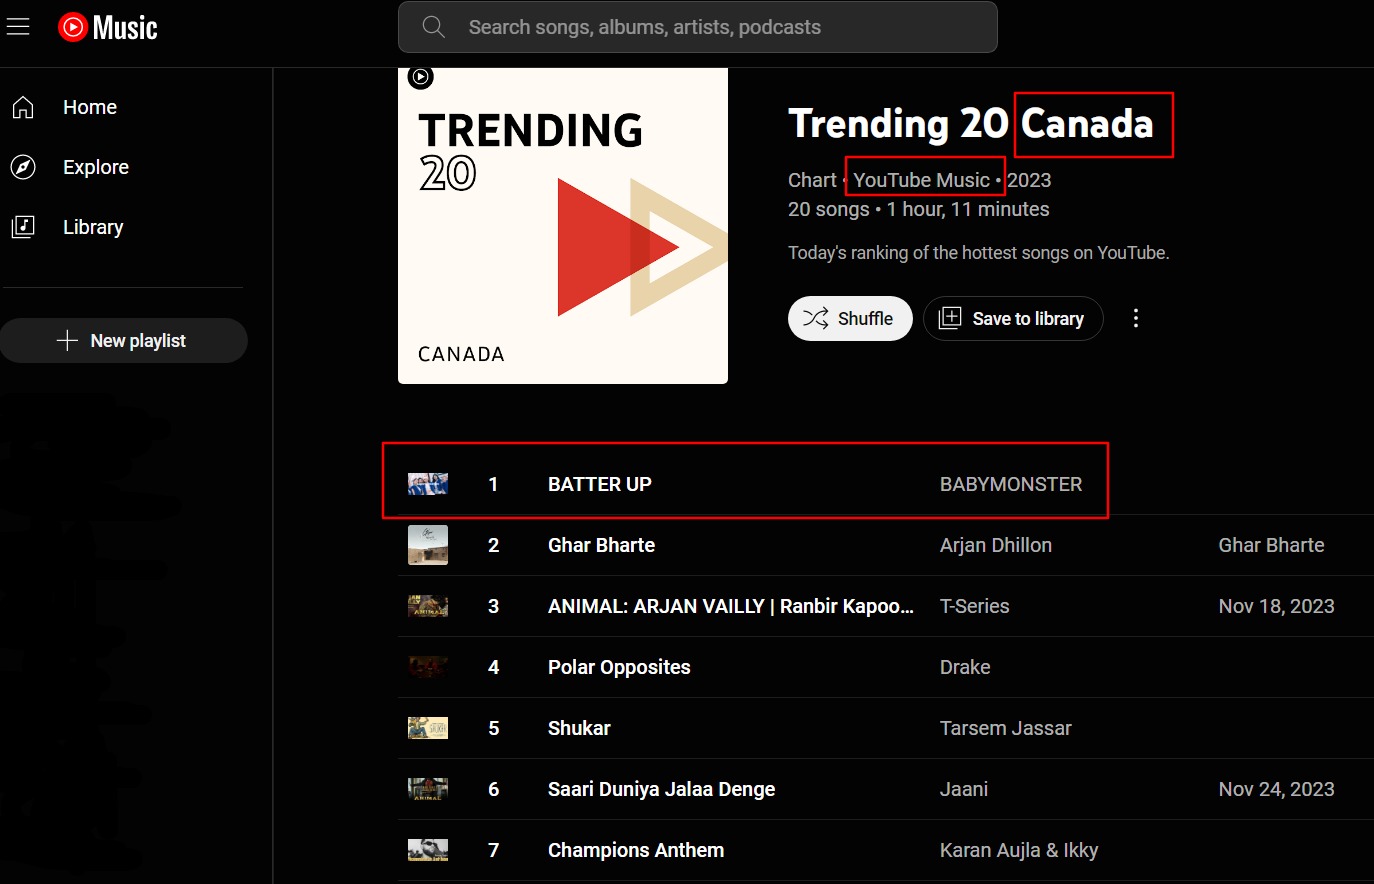Focus the search songs, albums, artists field
Image resolution: width=1374 pixels, height=884 pixels.
[698, 27]
